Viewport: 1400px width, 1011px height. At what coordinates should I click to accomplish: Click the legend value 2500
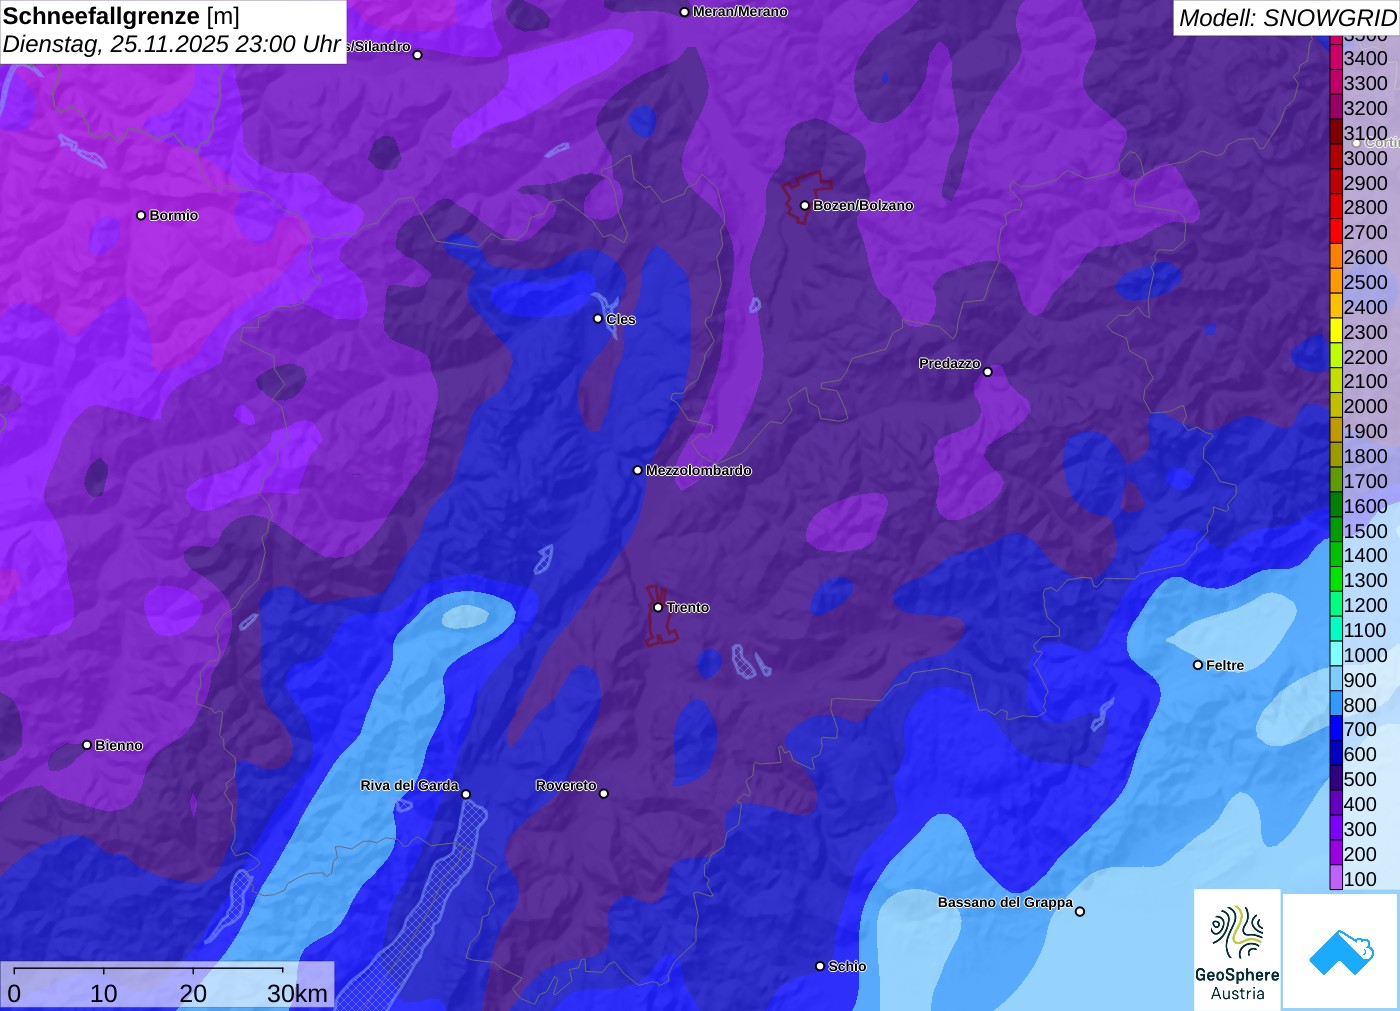pyautogui.click(x=1365, y=282)
